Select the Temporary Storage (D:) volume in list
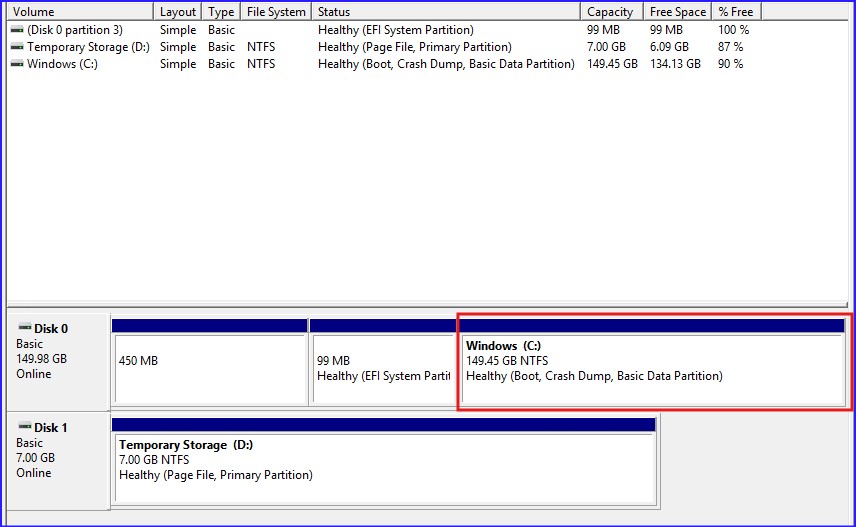856x527 pixels. [88, 47]
